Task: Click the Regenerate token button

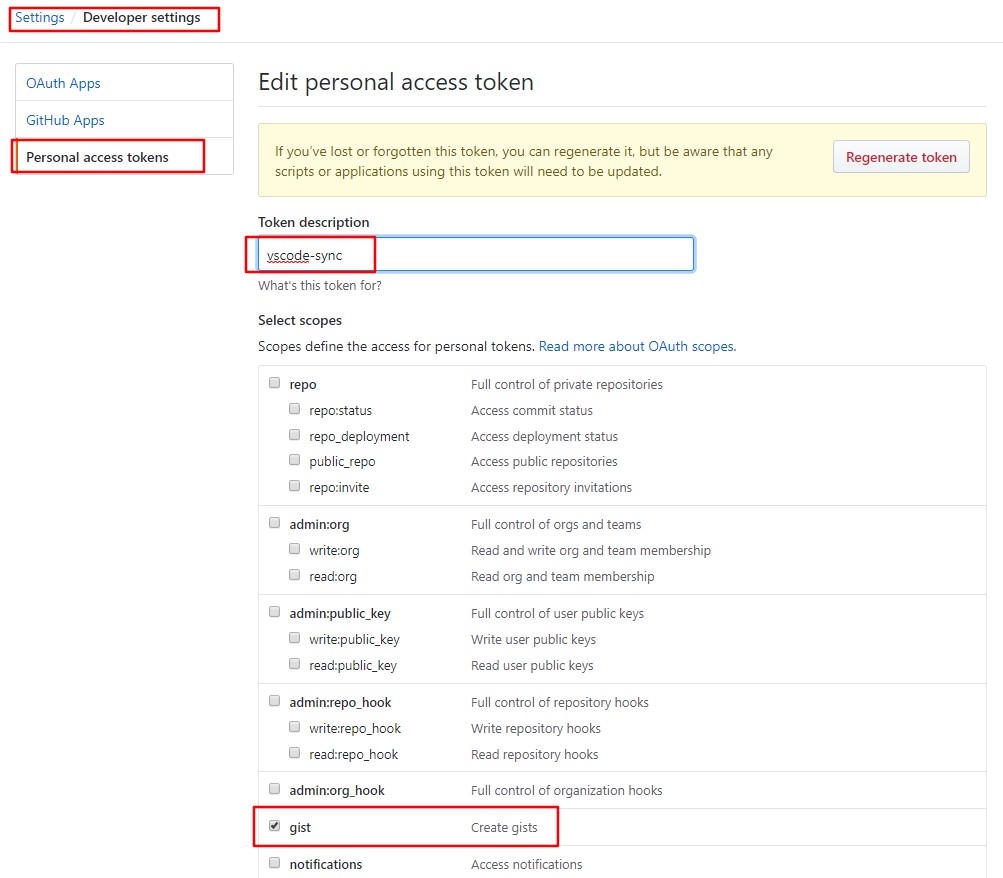Action: coord(901,157)
